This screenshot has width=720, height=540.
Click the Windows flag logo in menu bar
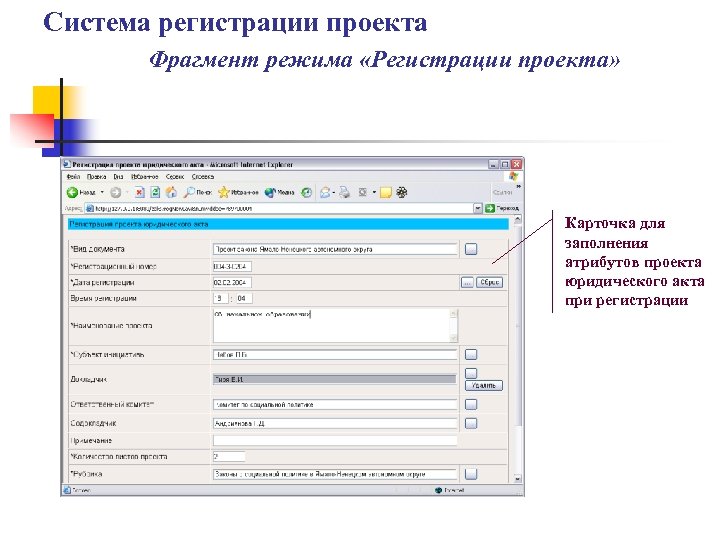click(513, 177)
